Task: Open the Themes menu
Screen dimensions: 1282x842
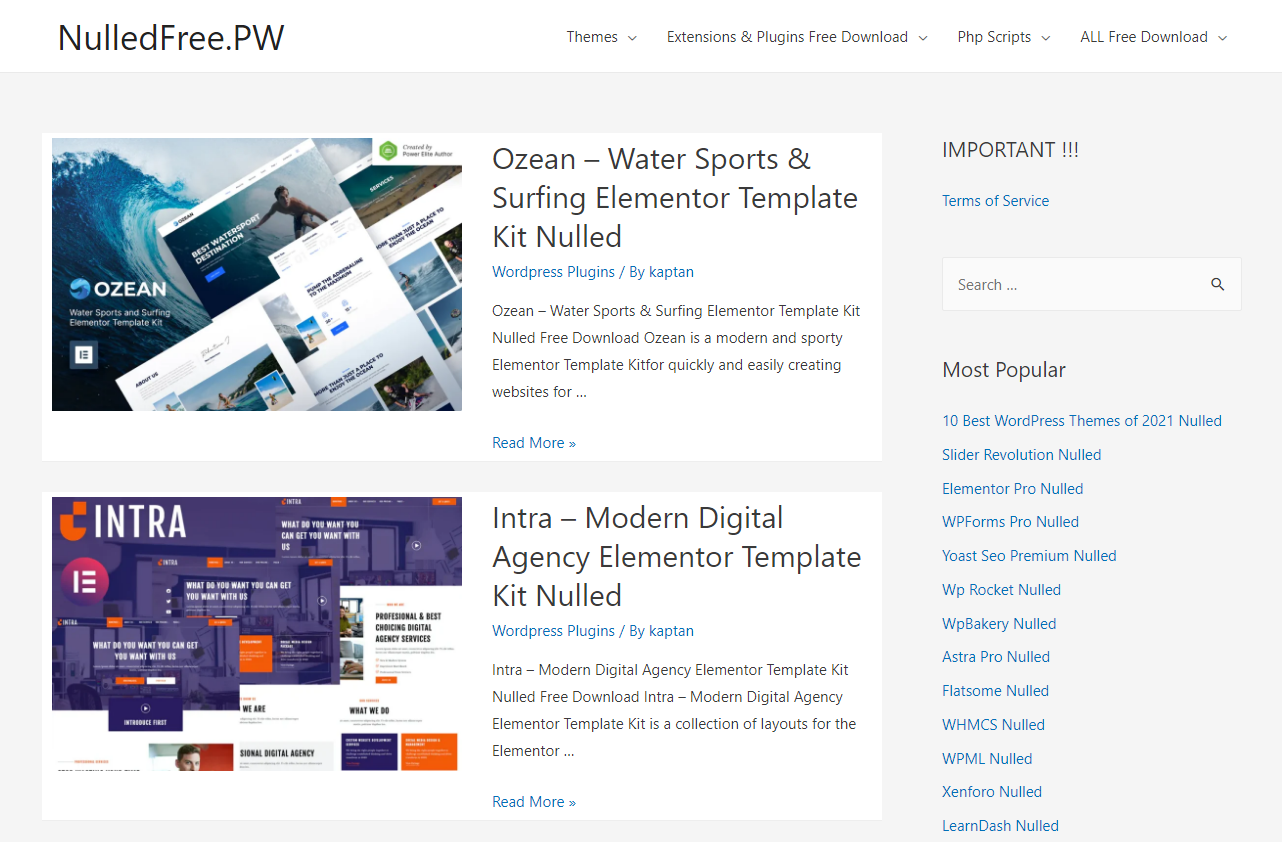Action: click(x=592, y=37)
